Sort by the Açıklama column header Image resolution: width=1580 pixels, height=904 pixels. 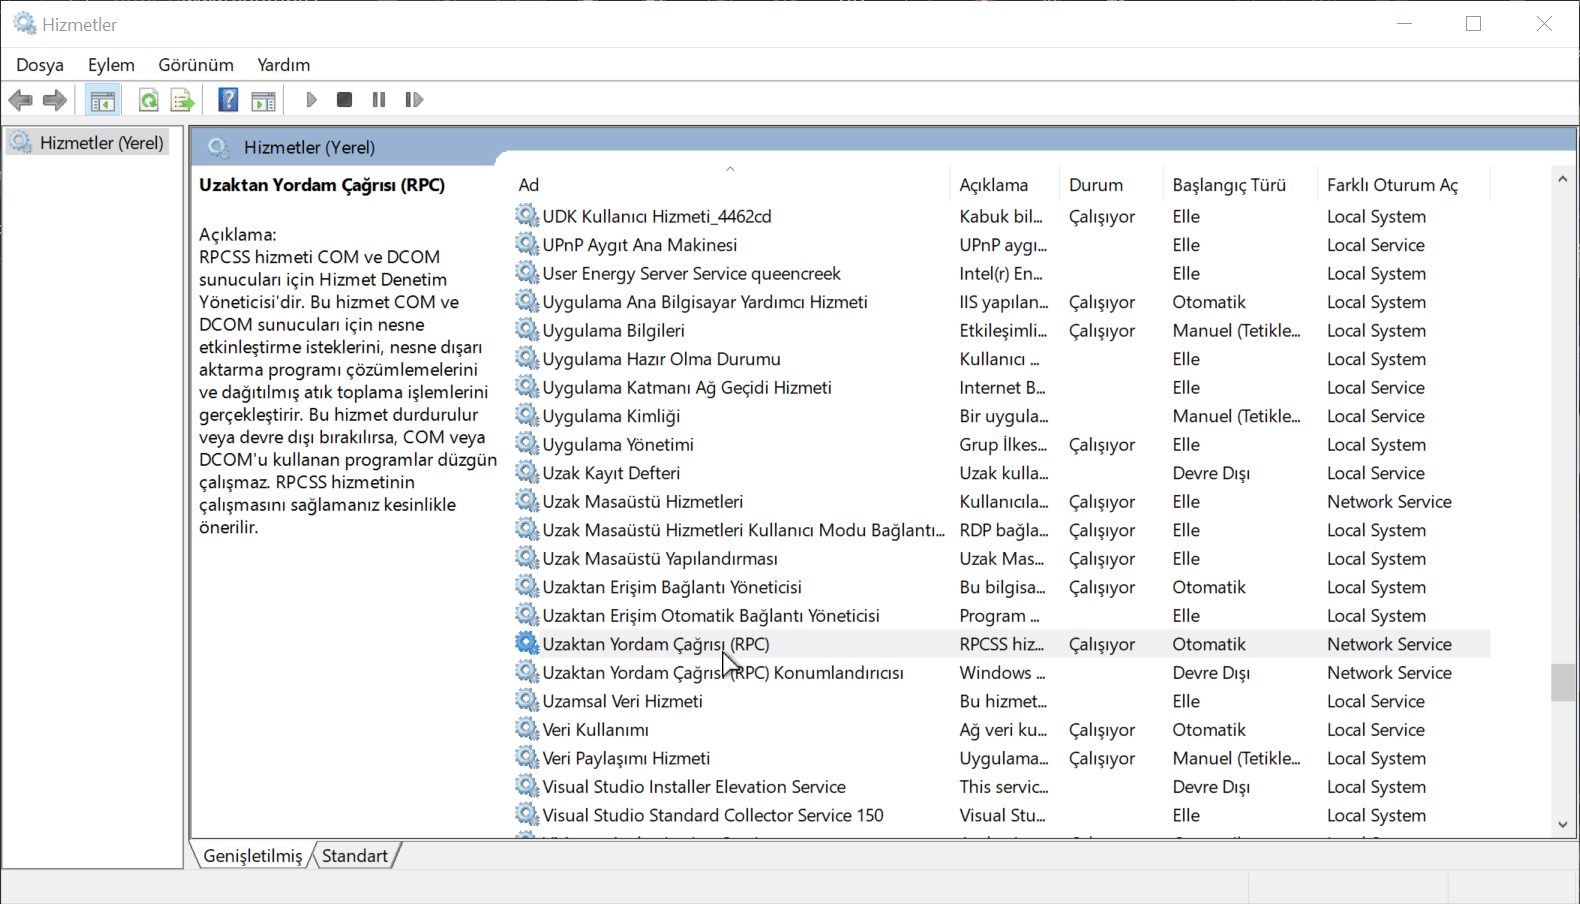(1003, 184)
